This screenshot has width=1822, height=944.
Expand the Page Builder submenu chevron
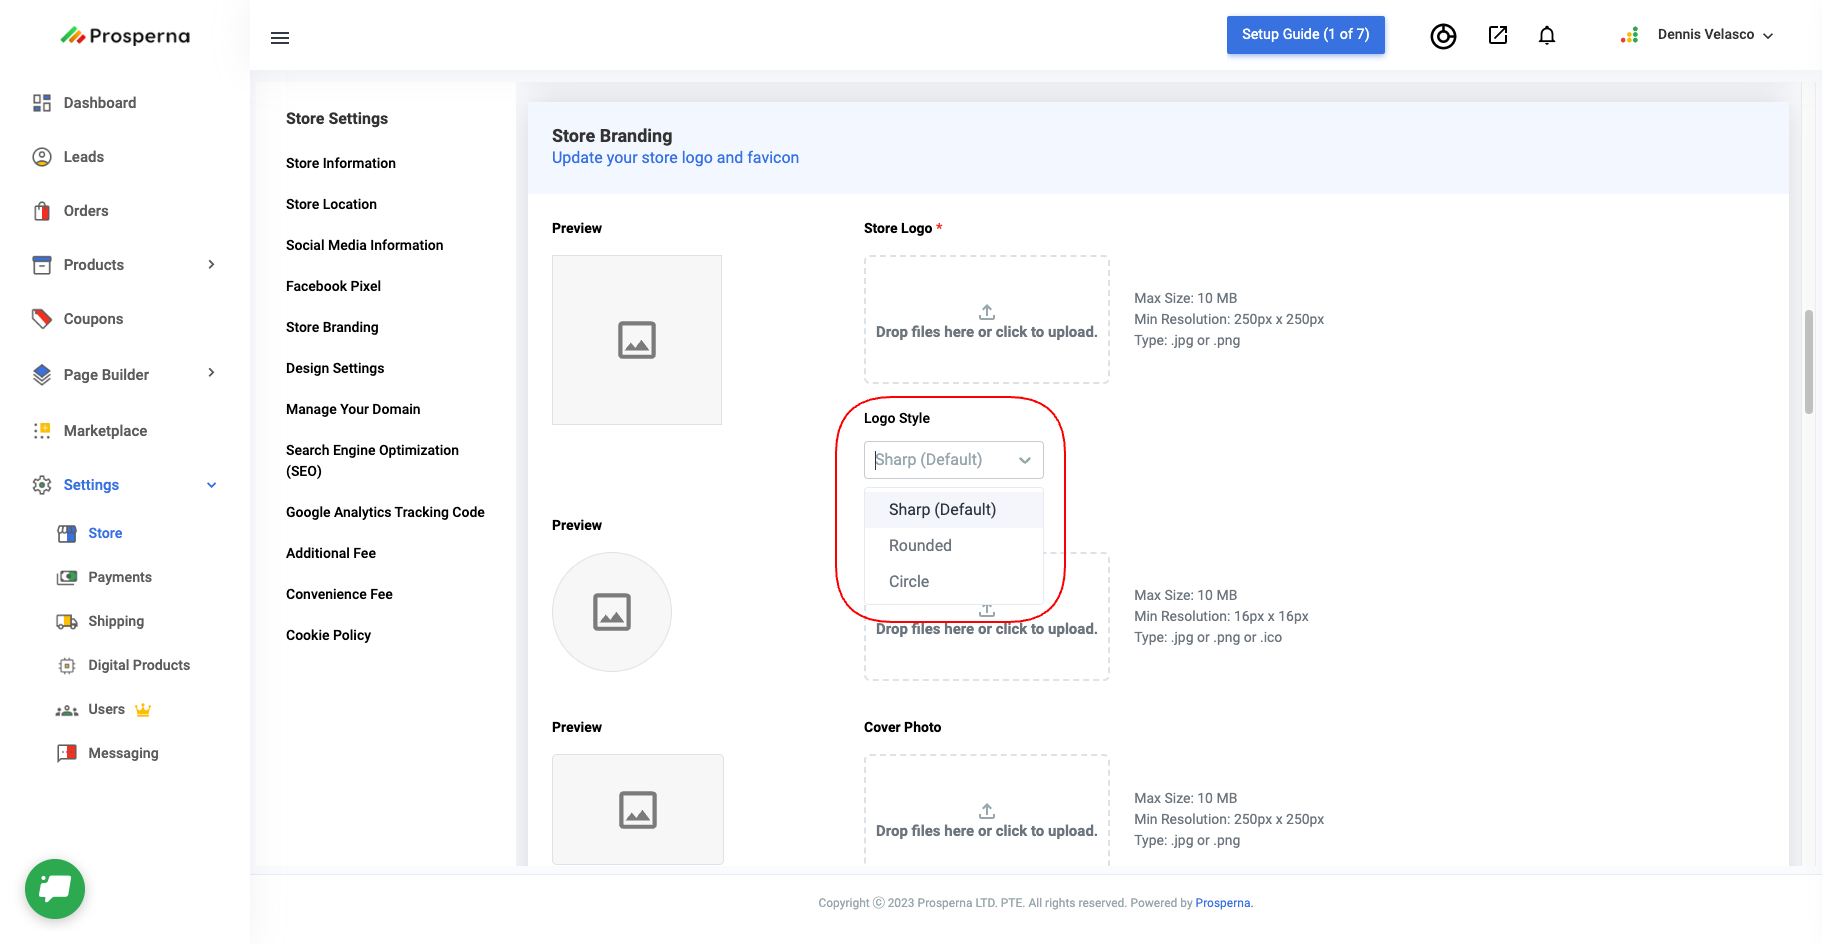(211, 373)
